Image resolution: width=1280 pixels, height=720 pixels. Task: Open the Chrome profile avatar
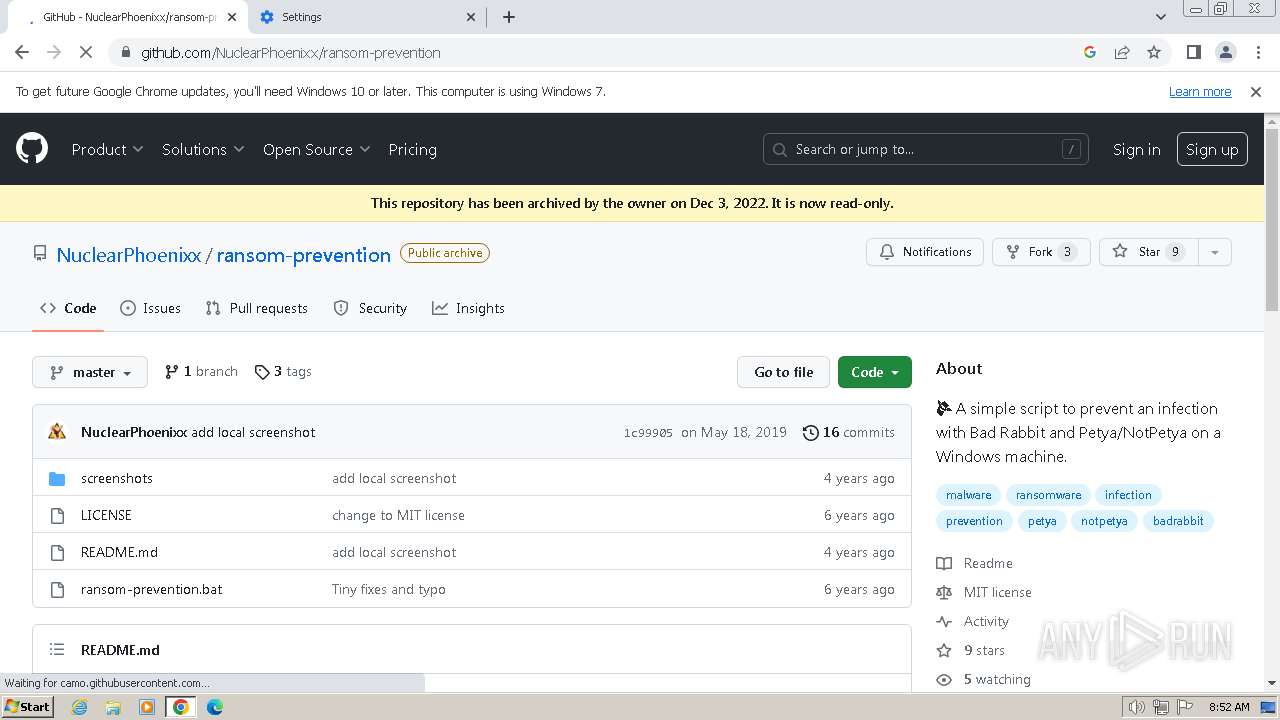1225,52
